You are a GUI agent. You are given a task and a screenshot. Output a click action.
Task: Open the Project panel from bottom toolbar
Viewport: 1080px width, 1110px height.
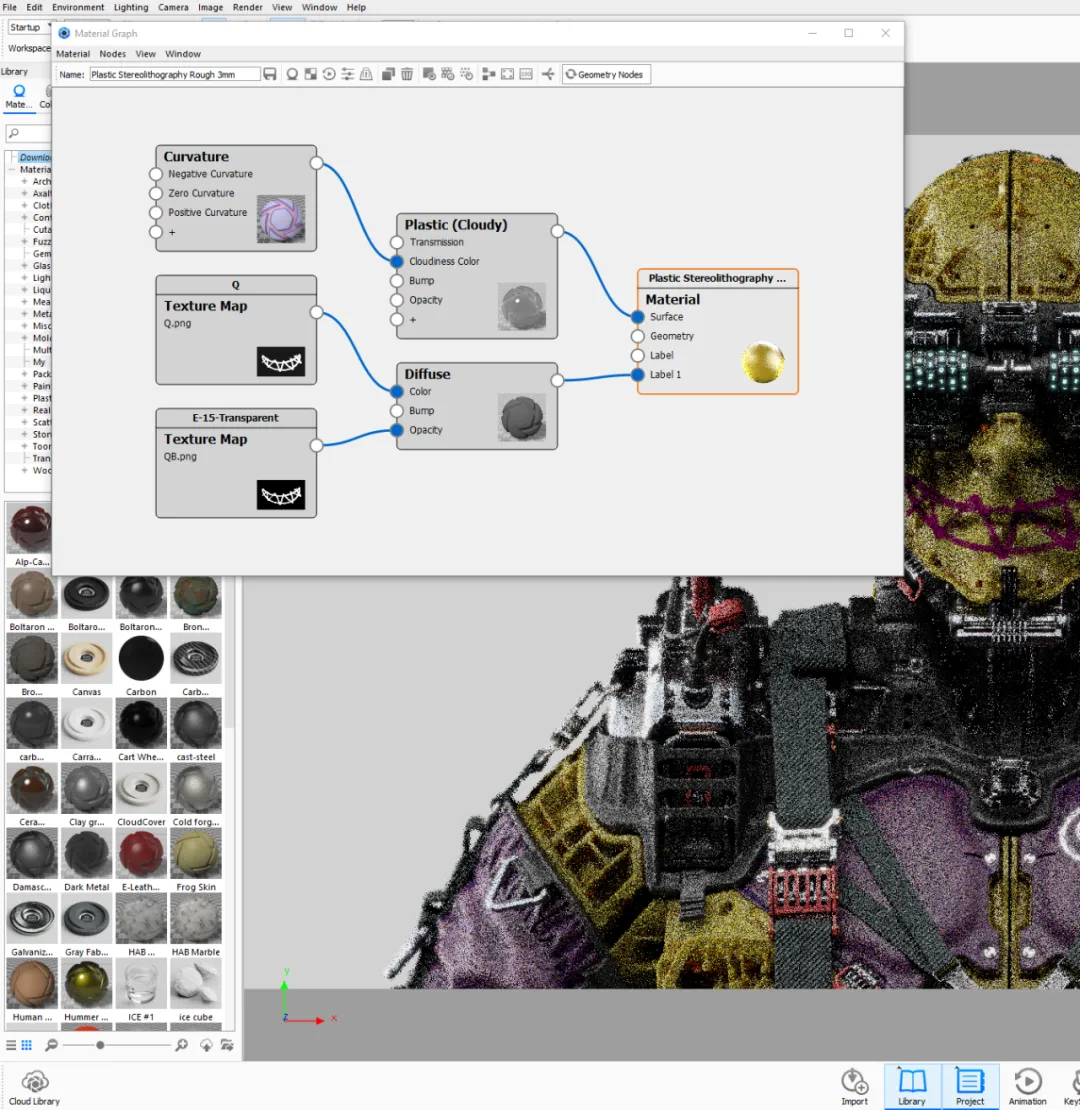click(970, 1087)
